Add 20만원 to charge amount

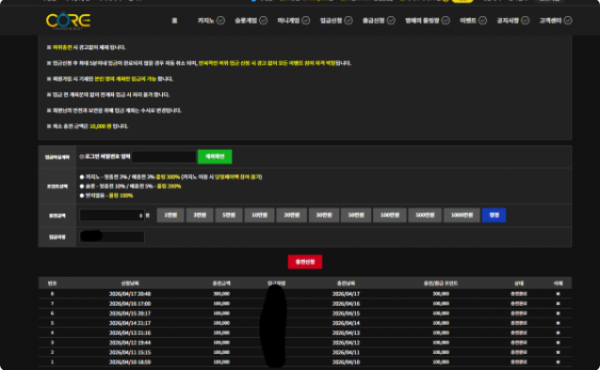(292, 215)
